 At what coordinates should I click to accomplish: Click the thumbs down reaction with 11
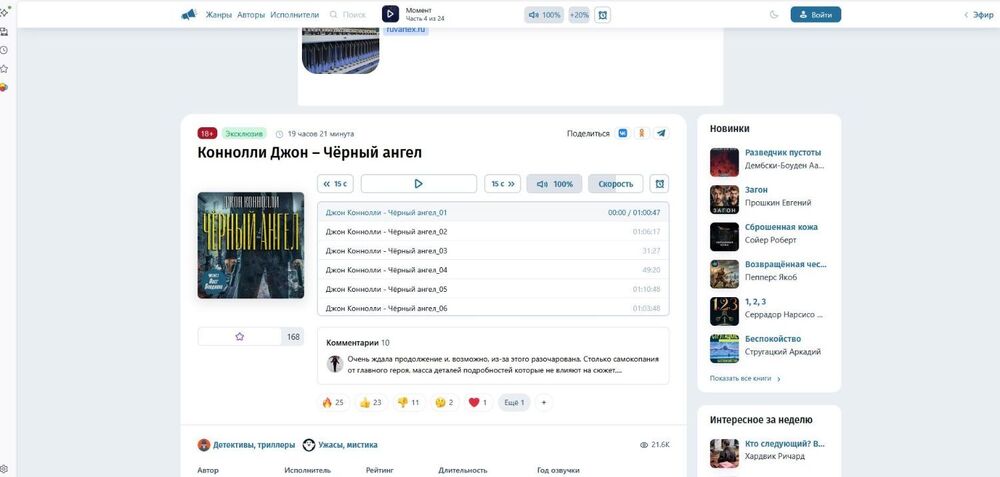click(409, 402)
